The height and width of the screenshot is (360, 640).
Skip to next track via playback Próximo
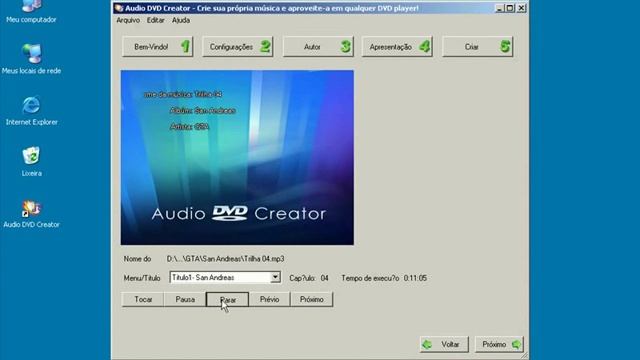[311, 299]
